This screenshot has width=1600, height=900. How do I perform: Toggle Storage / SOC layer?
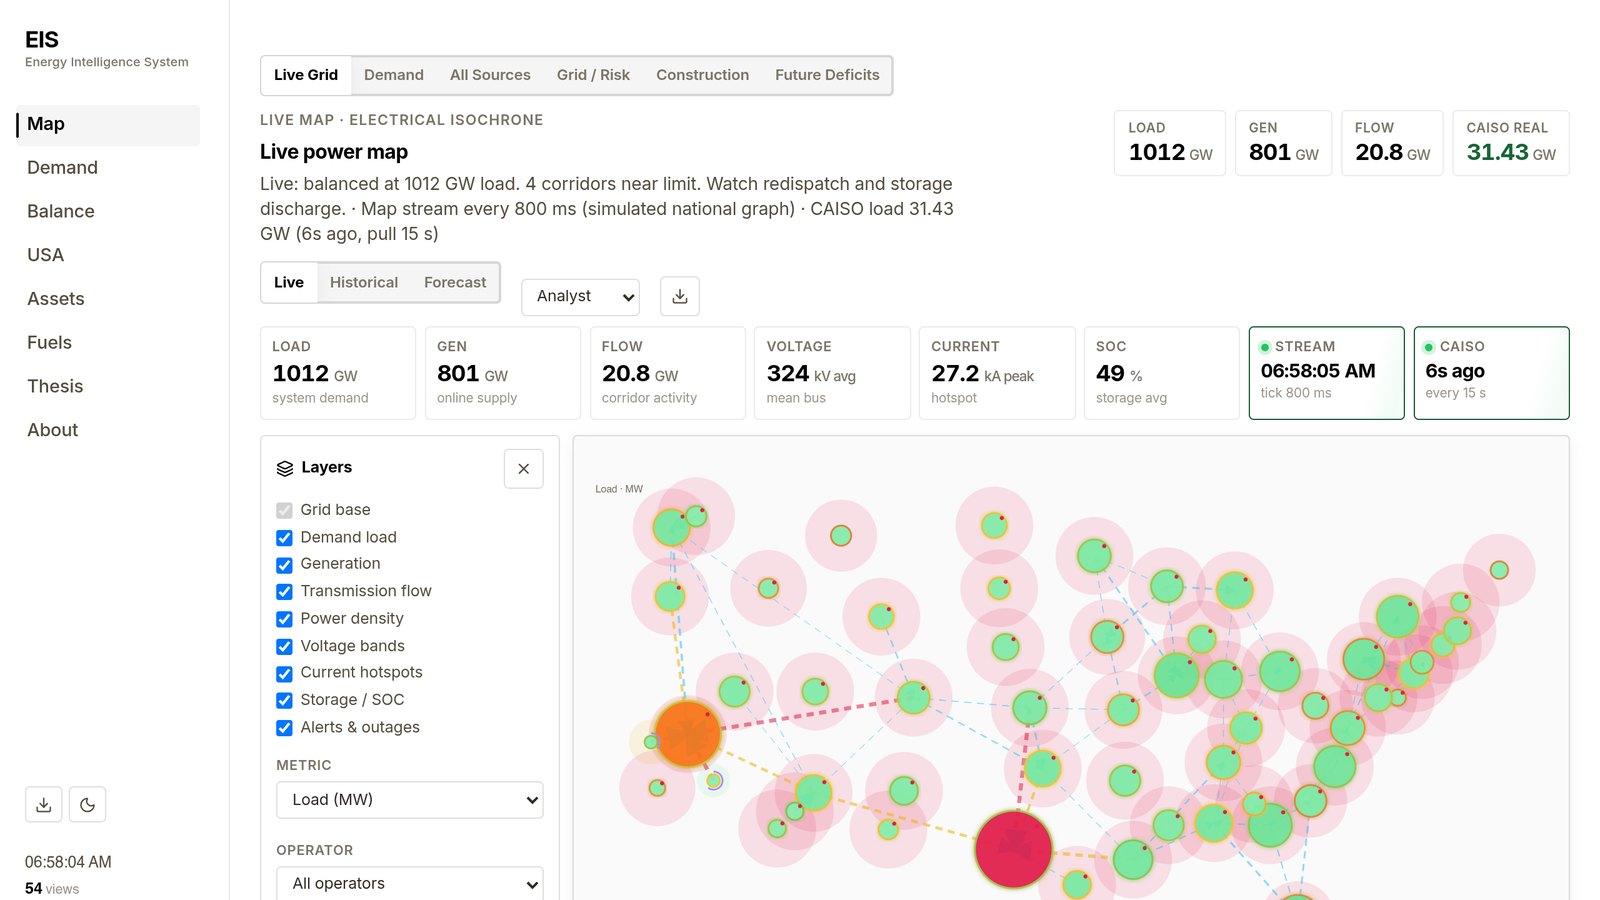(284, 701)
